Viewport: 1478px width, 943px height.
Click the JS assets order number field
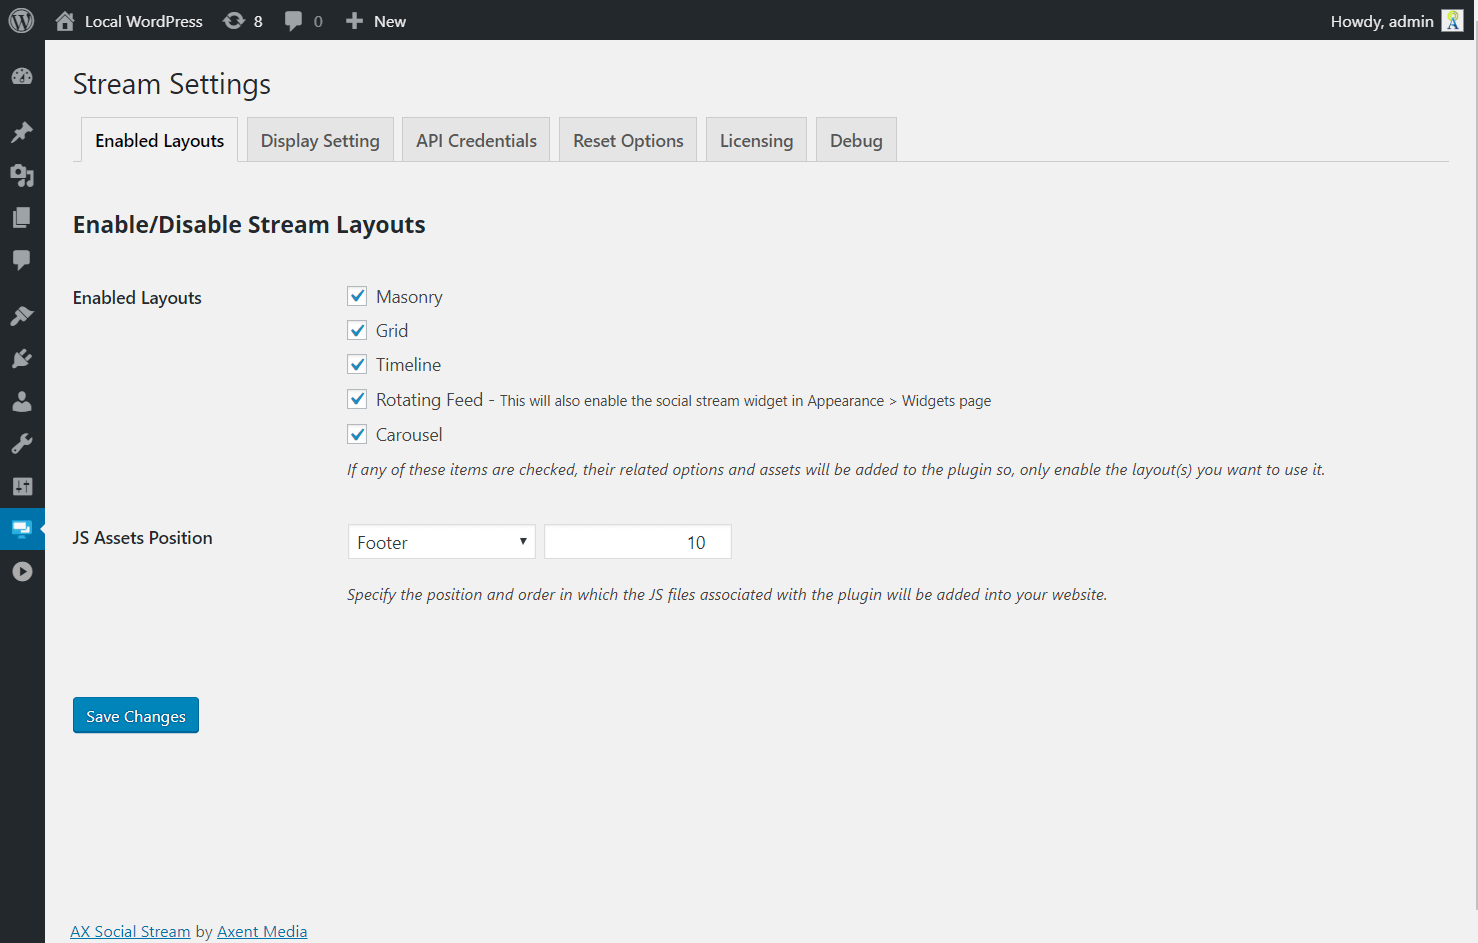pos(638,542)
